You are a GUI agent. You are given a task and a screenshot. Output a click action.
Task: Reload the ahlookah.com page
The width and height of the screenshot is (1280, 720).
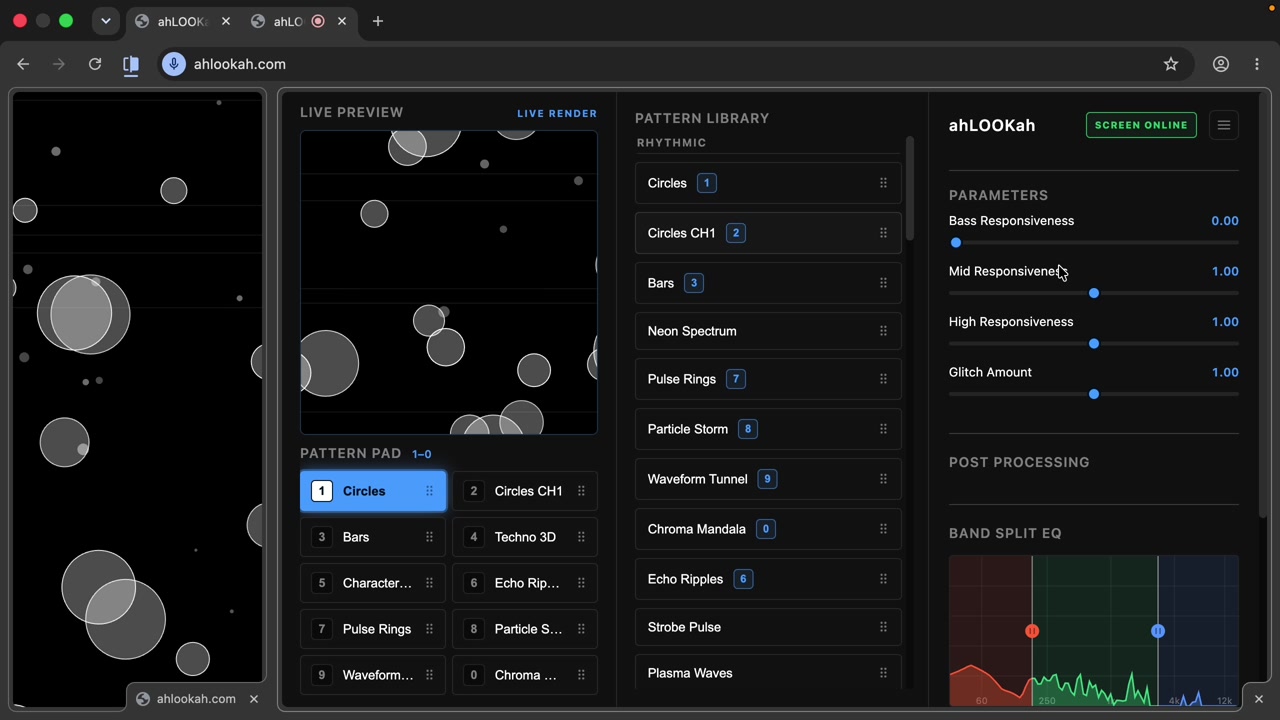(x=95, y=64)
